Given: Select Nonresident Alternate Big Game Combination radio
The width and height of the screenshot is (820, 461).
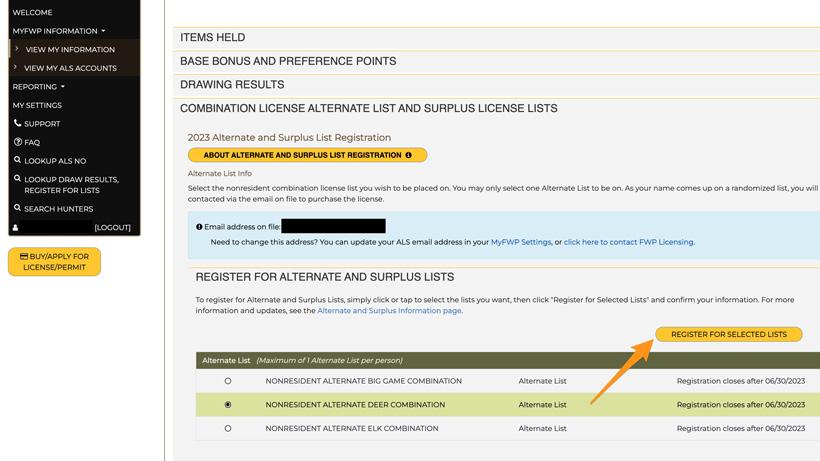Looking at the screenshot, I should click(x=228, y=381).
